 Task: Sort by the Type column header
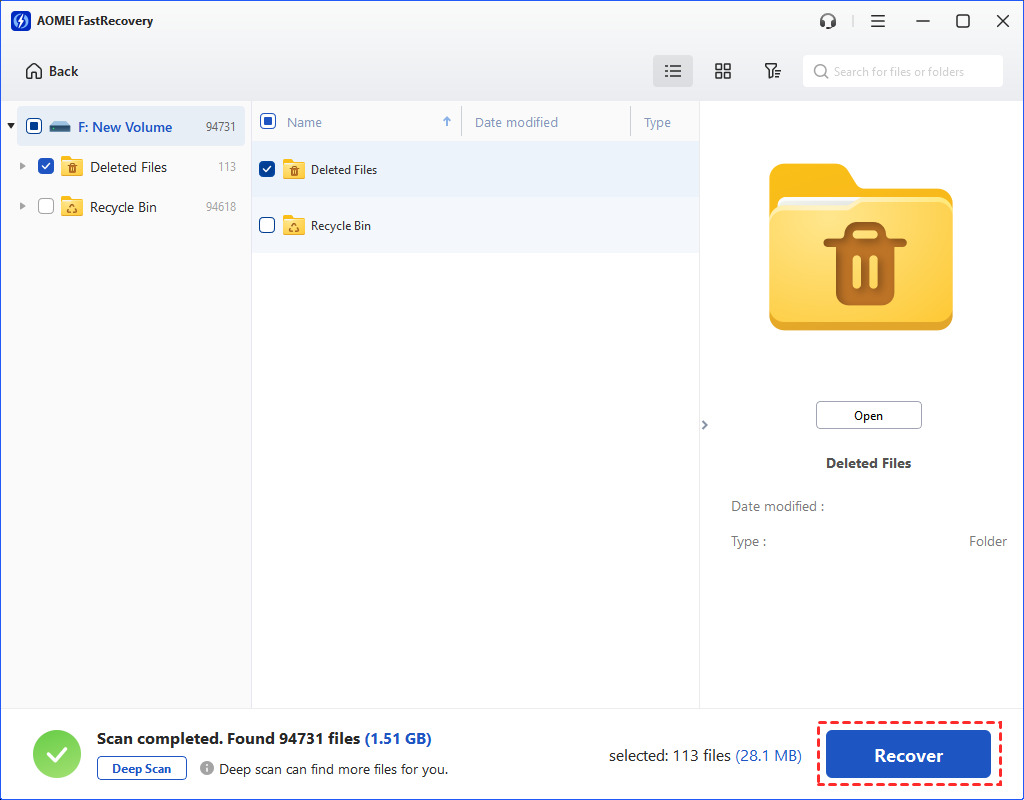657,122
